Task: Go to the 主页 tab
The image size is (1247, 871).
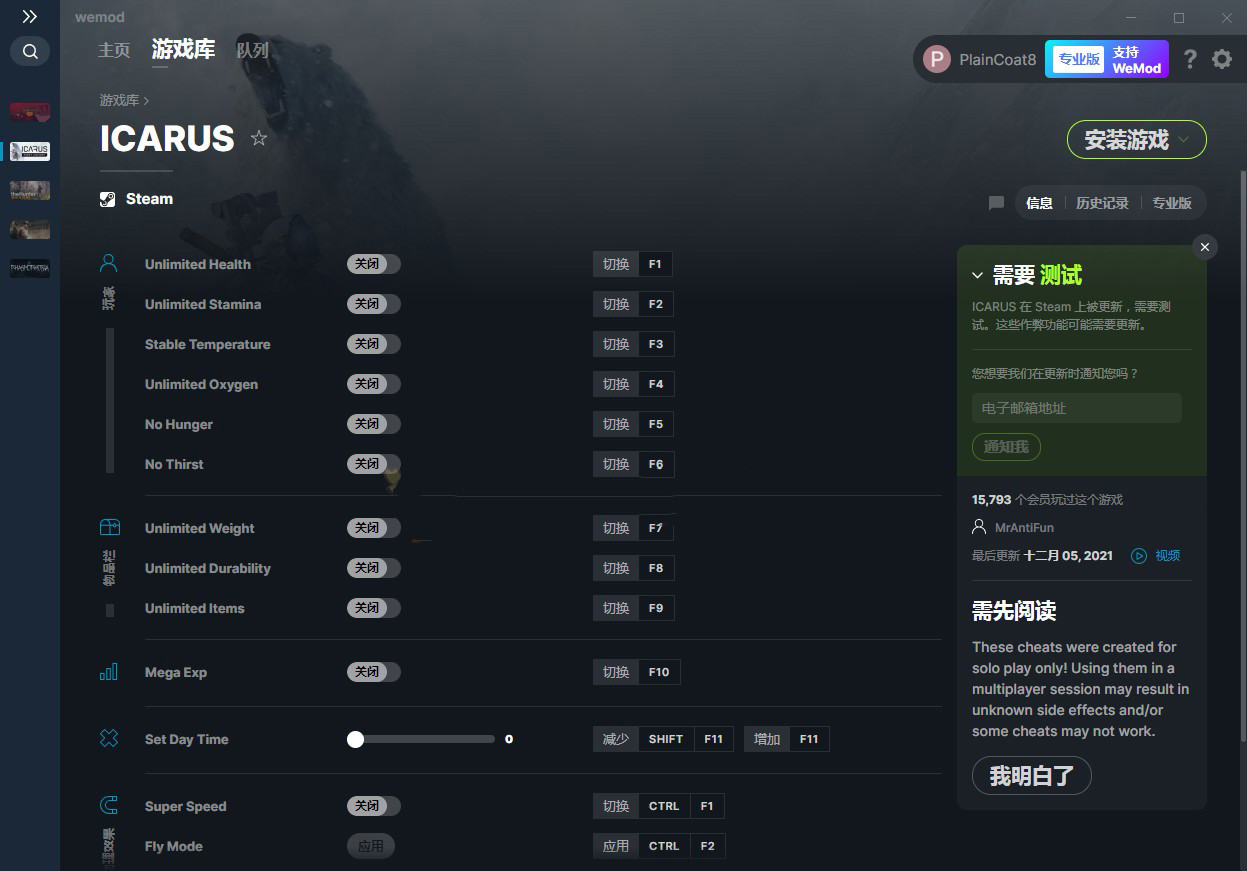Action: (x=114, y=50)
